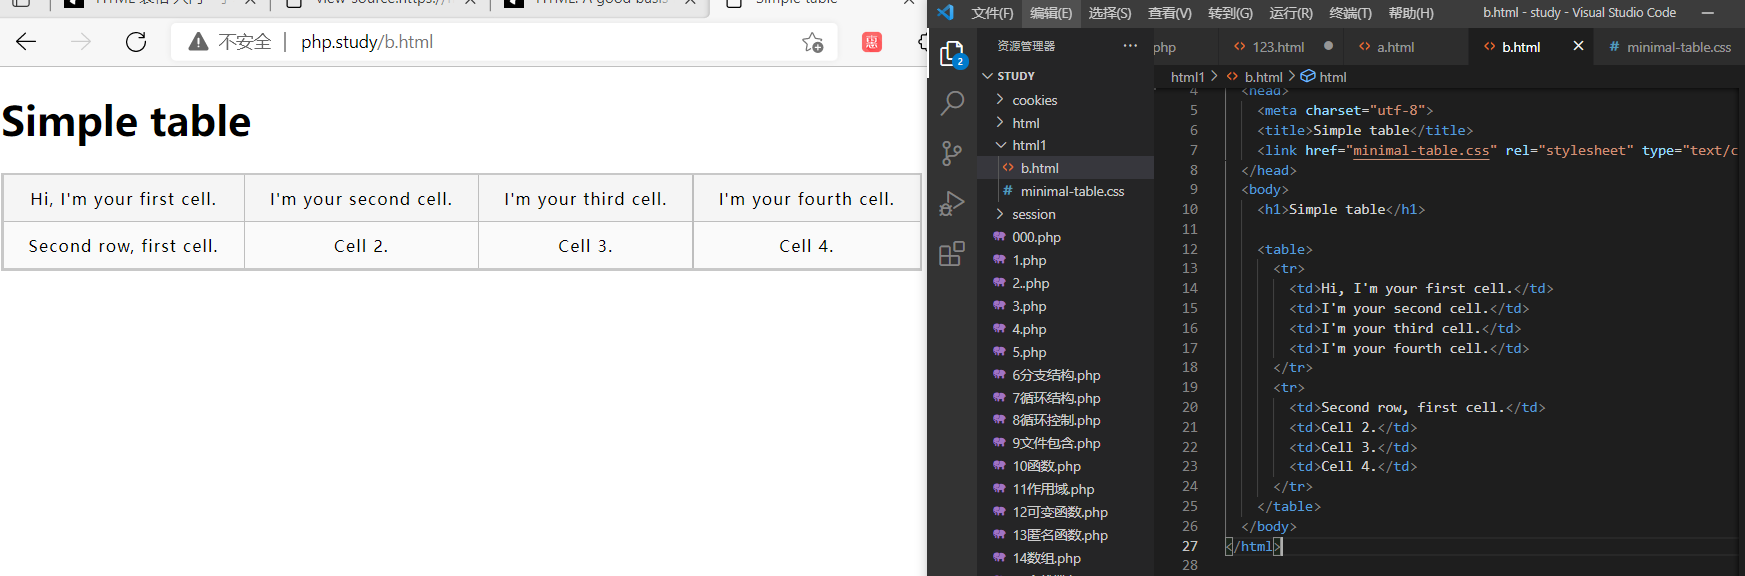The image size is (1745, 576).
Task: Click the "Cell 3." table cell
Action: [585, 246]
